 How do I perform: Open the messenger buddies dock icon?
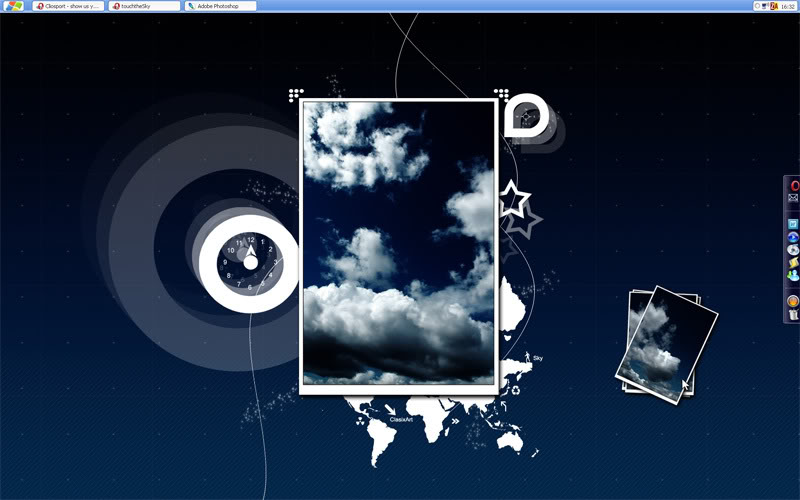(x=793, y=276)
